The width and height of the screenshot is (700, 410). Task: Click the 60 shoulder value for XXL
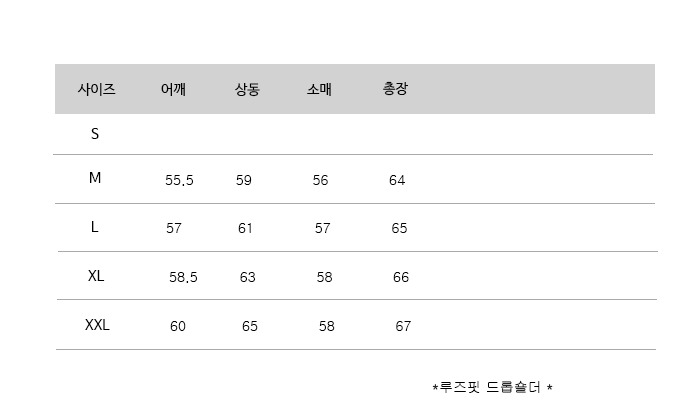pos(178,326)
